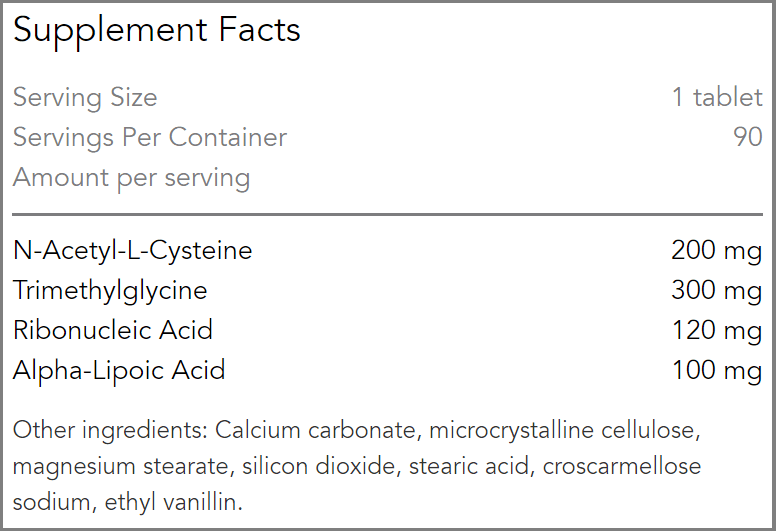Click the Other ingredients label
This screenshot has height=531, width=776.
[x=110, y=431]
